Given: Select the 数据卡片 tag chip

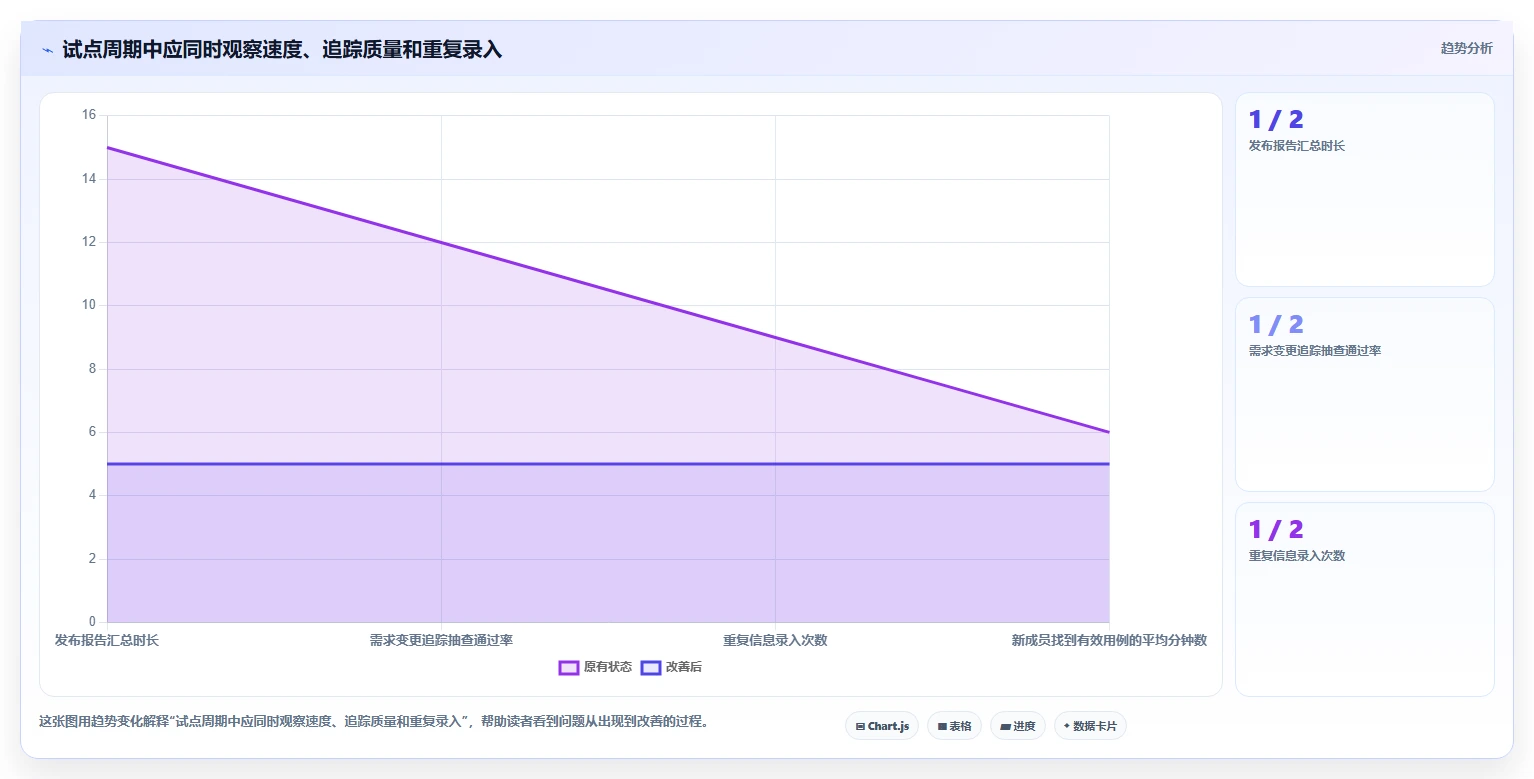Looking at the screenshot, I should 1090,726.
